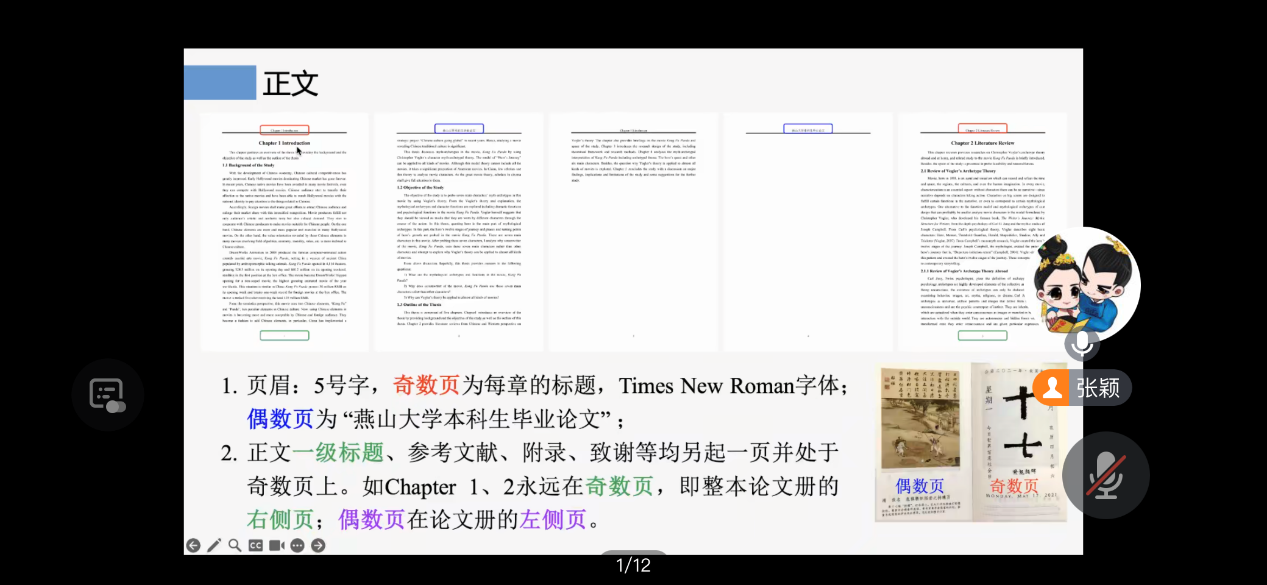Click presenter's microphone status icon

point(1081,344)
